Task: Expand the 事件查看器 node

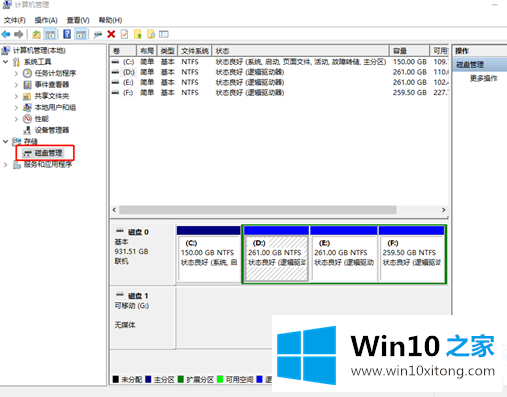Action: pyautogui.click(x=16, y=85)
